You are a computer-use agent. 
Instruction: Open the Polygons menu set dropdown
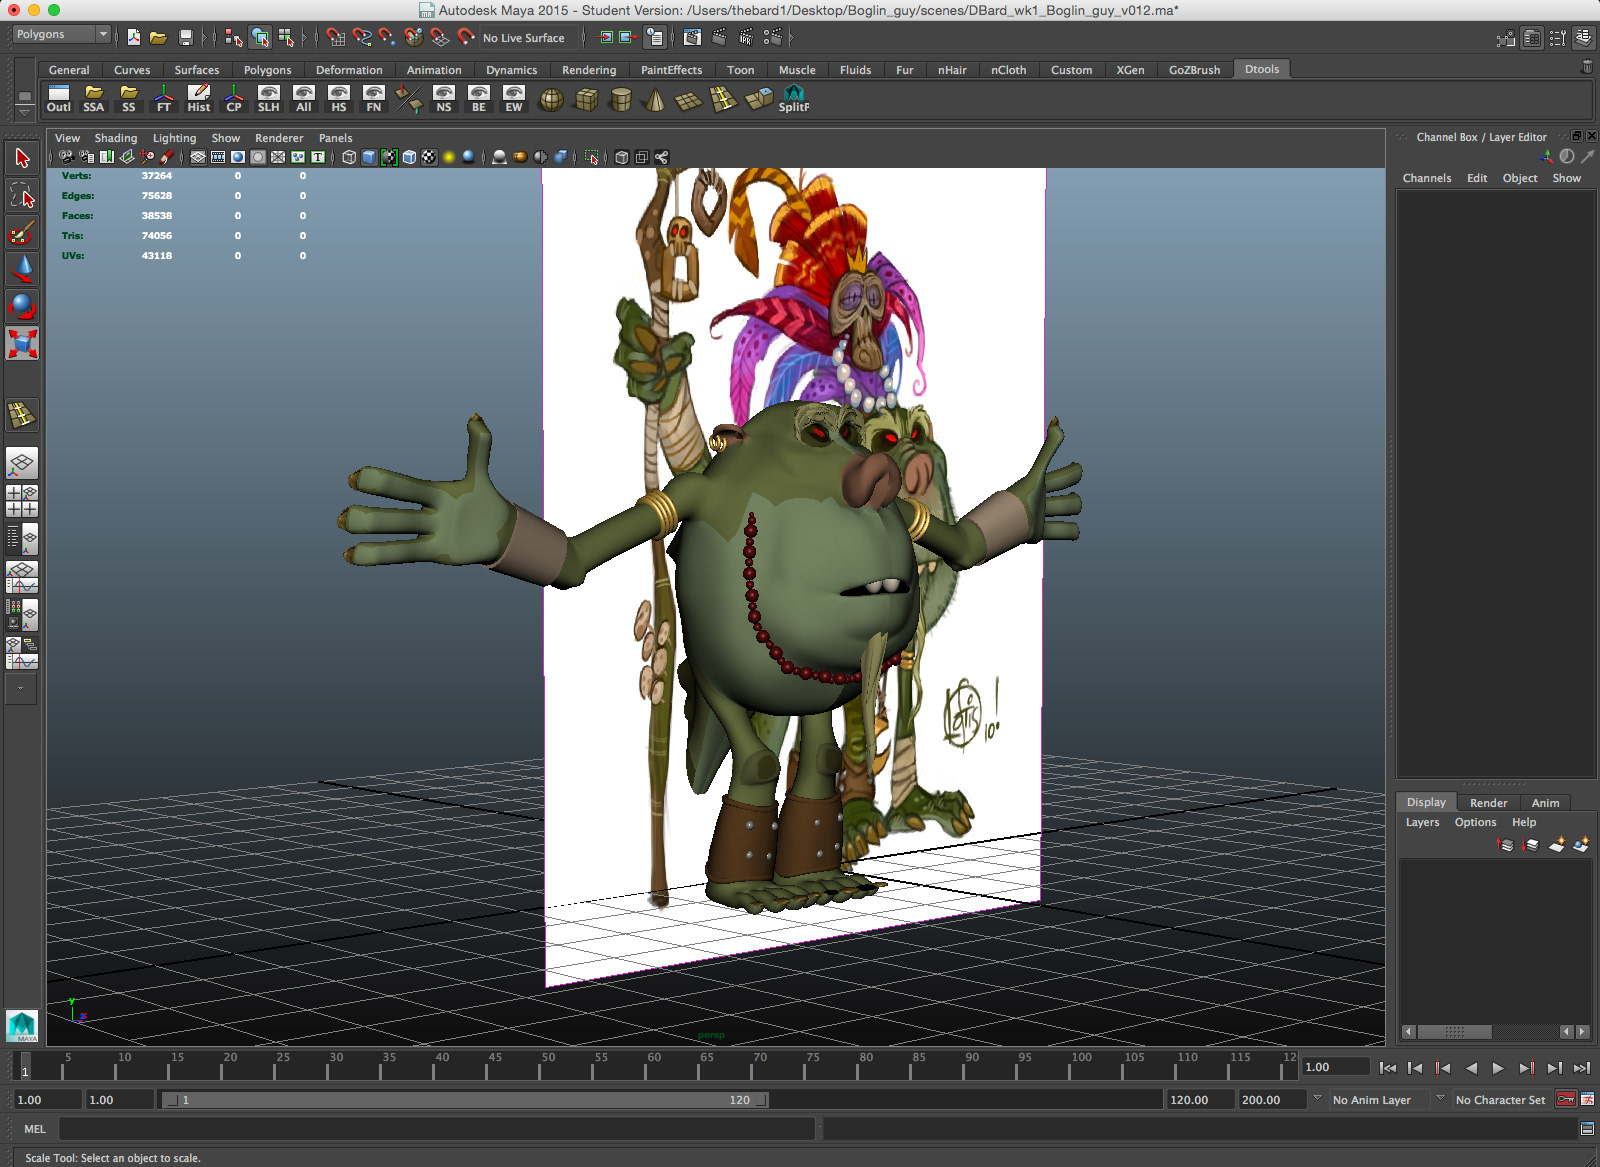[61, 35]
